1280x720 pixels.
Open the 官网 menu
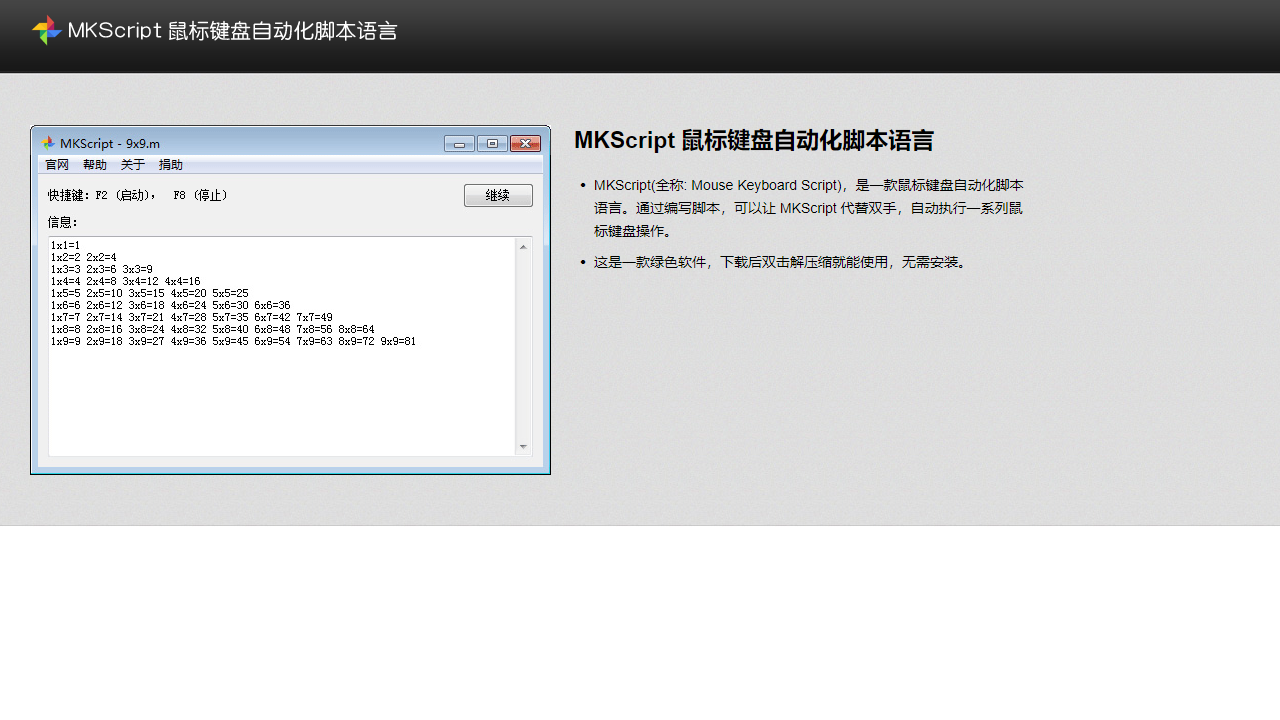click(x=56, y=164)
